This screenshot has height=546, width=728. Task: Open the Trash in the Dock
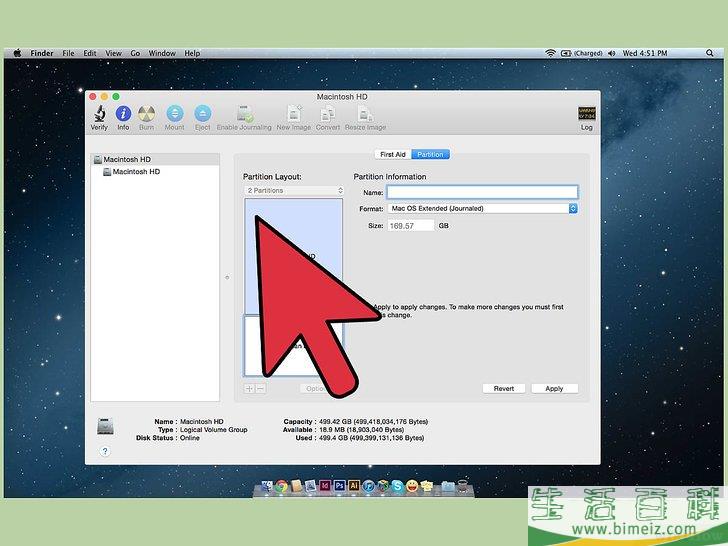pos(462,486)
